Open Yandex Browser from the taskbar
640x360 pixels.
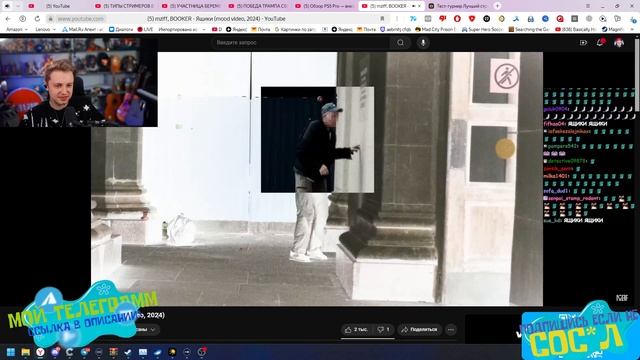click(40, 352)
